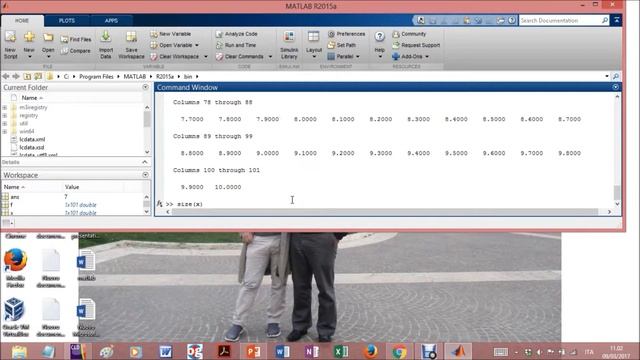Click Analyze Code
Image resolution: width=640 pixels, height=360 pixels.
(x=237, y=34)
